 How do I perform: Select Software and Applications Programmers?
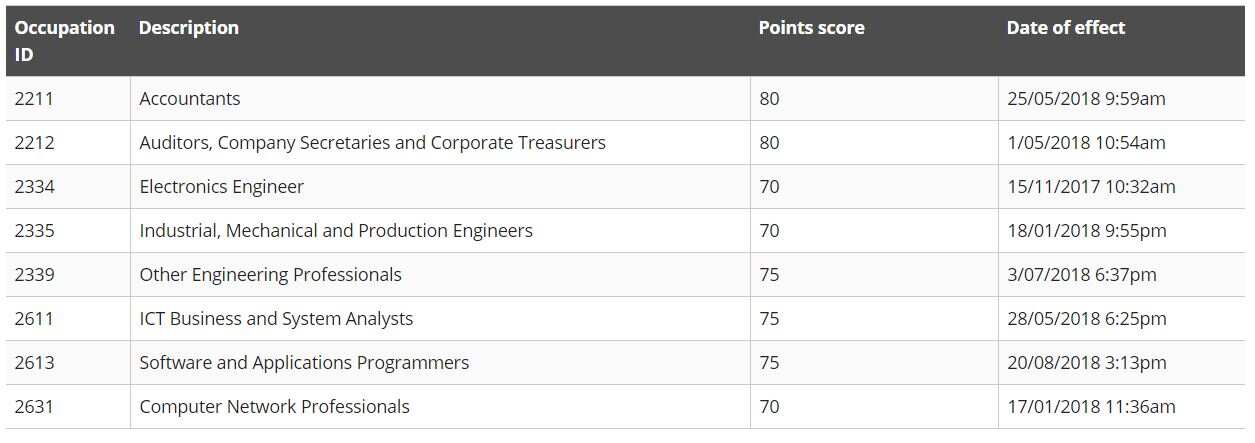[304, 363]
